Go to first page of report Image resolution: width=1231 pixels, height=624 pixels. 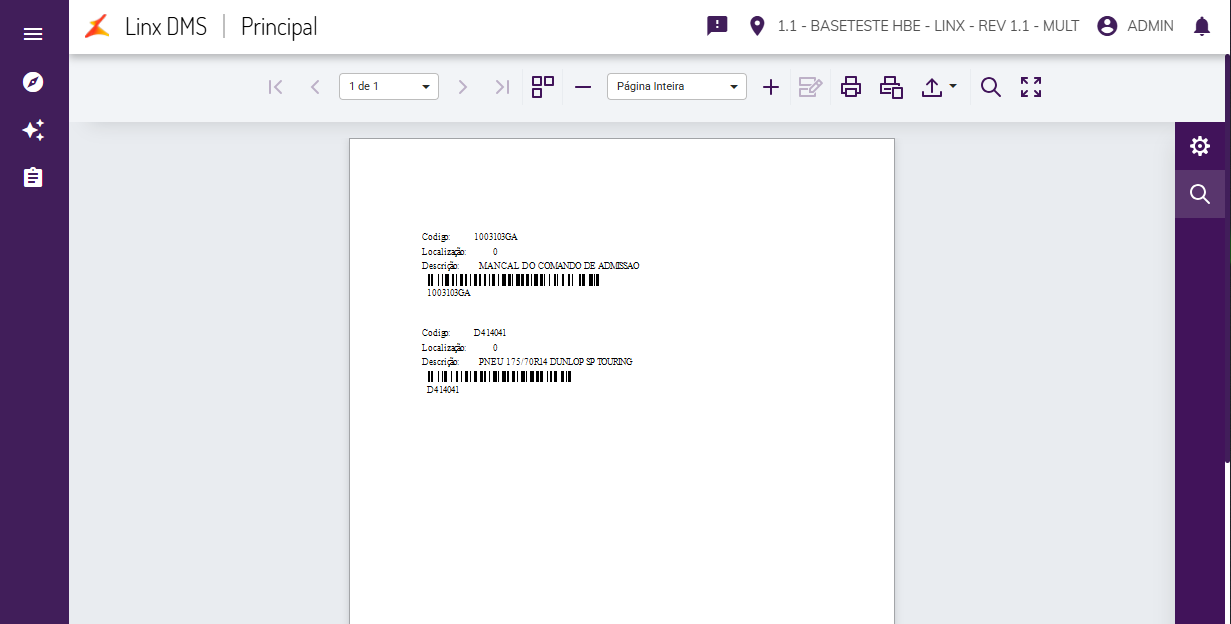(276, 87)
